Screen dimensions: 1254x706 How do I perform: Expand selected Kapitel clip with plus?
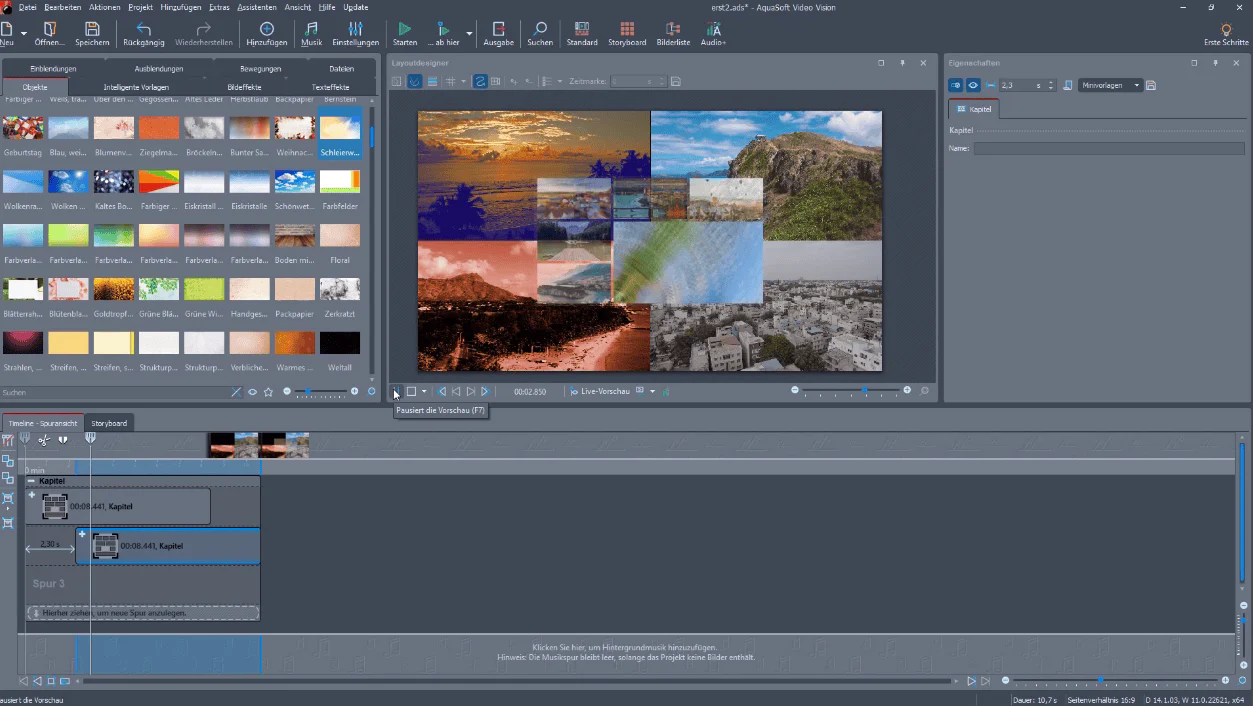82,534
